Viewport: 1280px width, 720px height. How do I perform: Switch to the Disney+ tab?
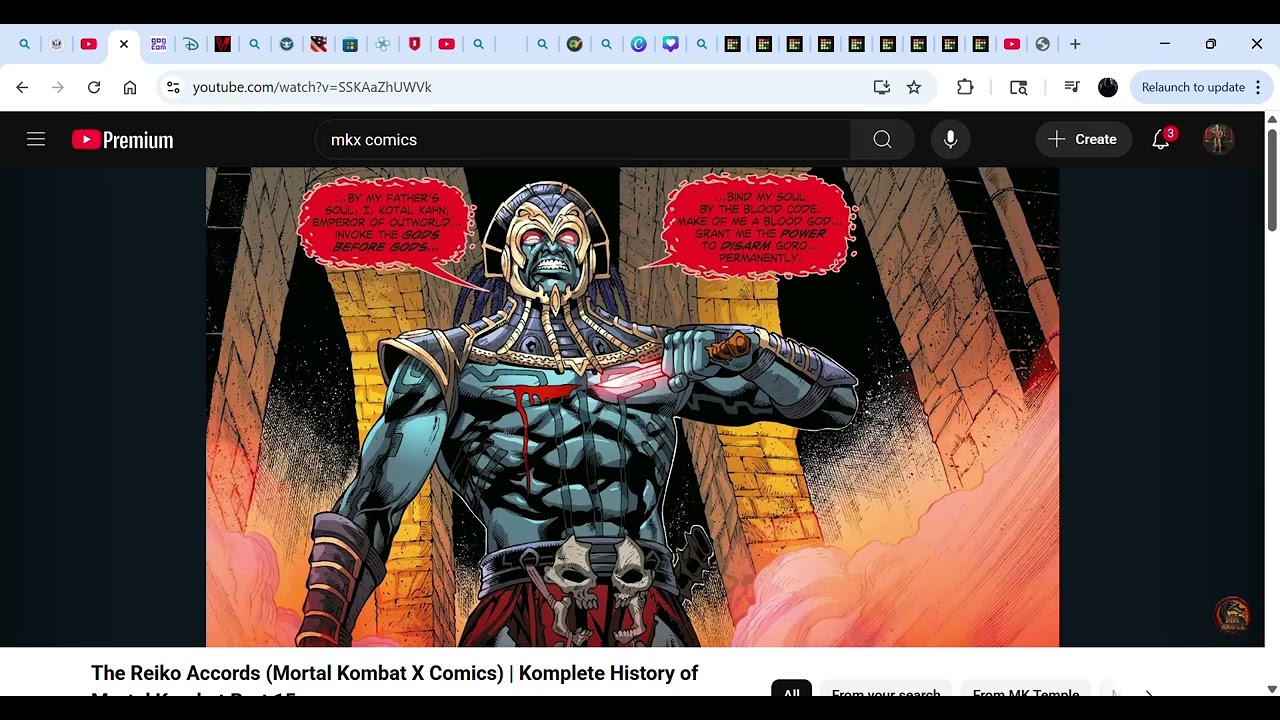click(x=191, y=44)
